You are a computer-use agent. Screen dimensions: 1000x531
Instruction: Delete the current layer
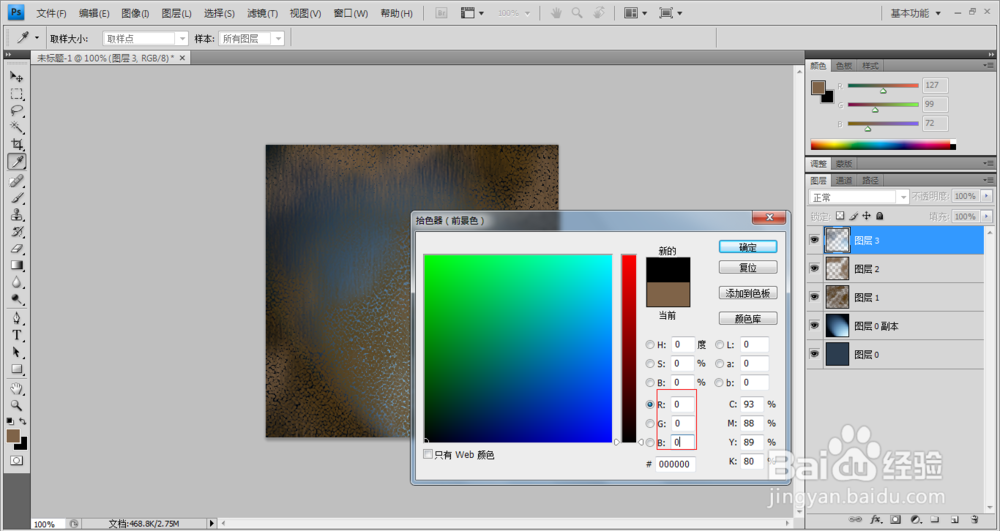click(974, 520)
